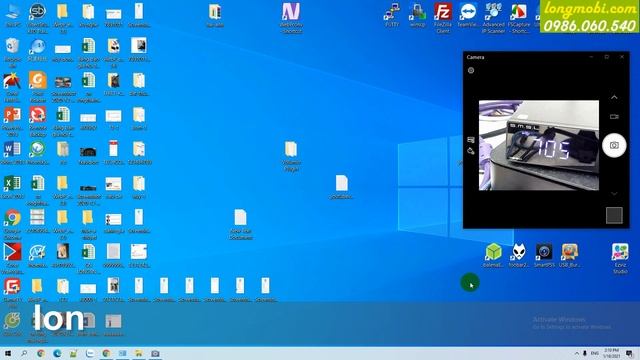Select the Excel desktop shortcut
The image size is (640, 360).
[12, 187]
